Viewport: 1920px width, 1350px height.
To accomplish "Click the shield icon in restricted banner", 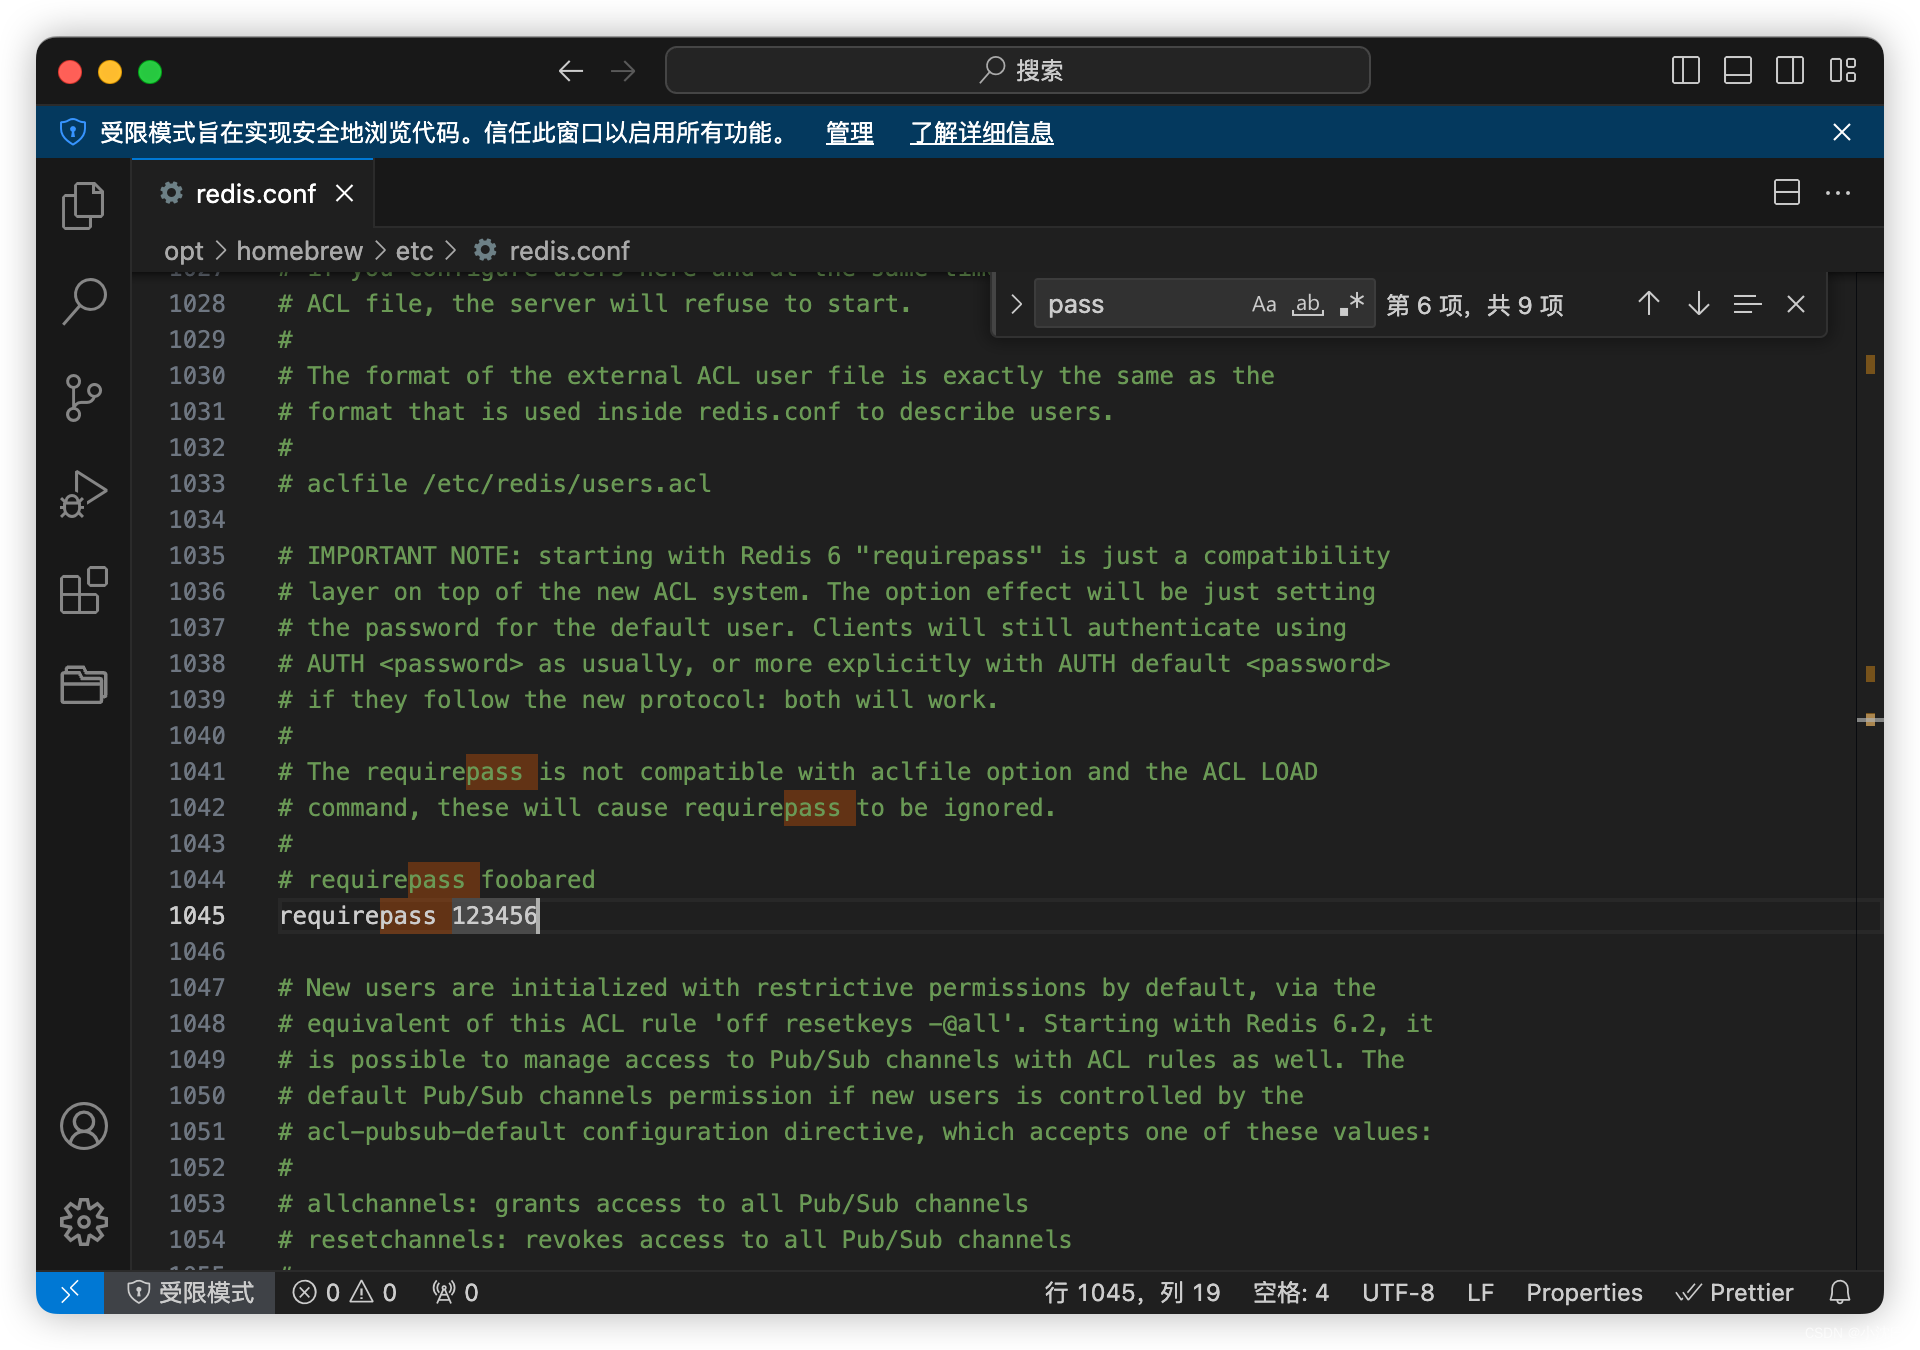I will [x=73, y=132].
